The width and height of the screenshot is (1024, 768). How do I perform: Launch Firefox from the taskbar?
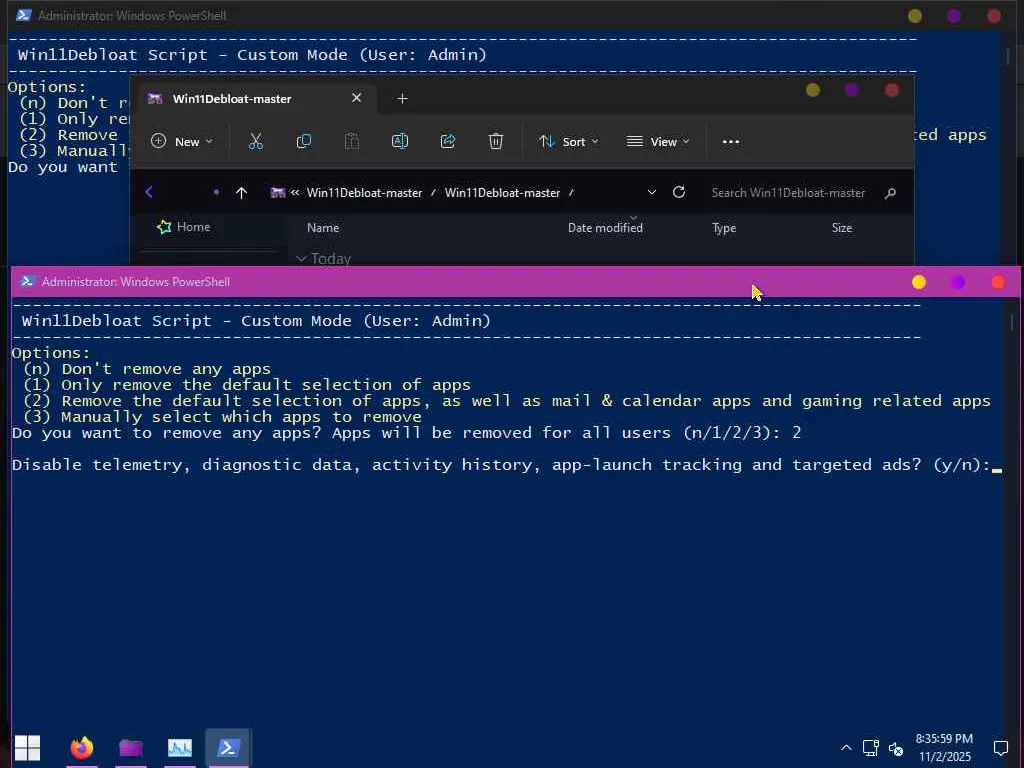[82, 747]
